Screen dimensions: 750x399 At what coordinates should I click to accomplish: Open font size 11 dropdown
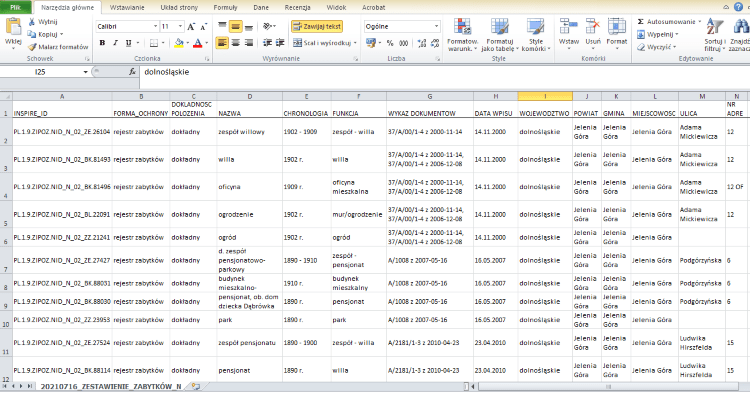pos(180,26)
